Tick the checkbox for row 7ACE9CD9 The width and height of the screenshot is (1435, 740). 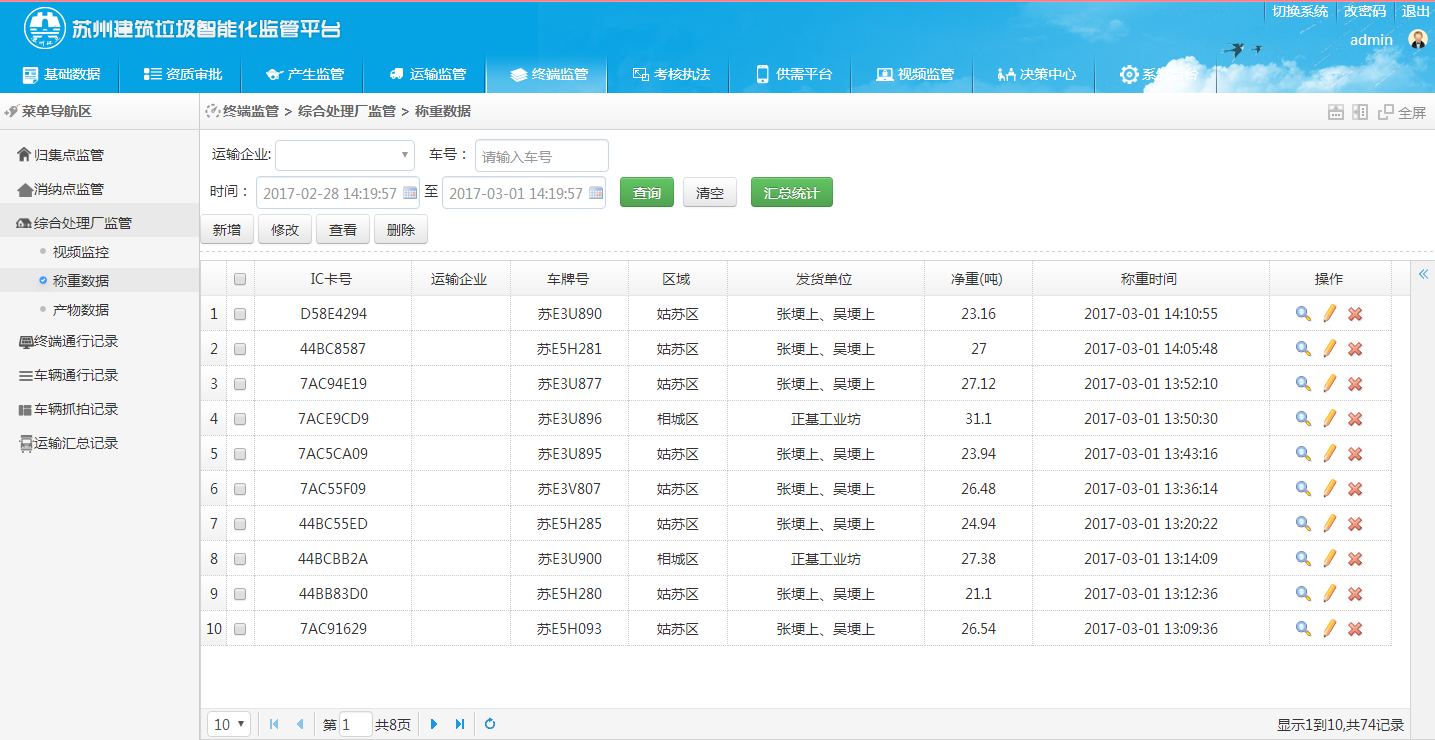(x=240, y=419)
